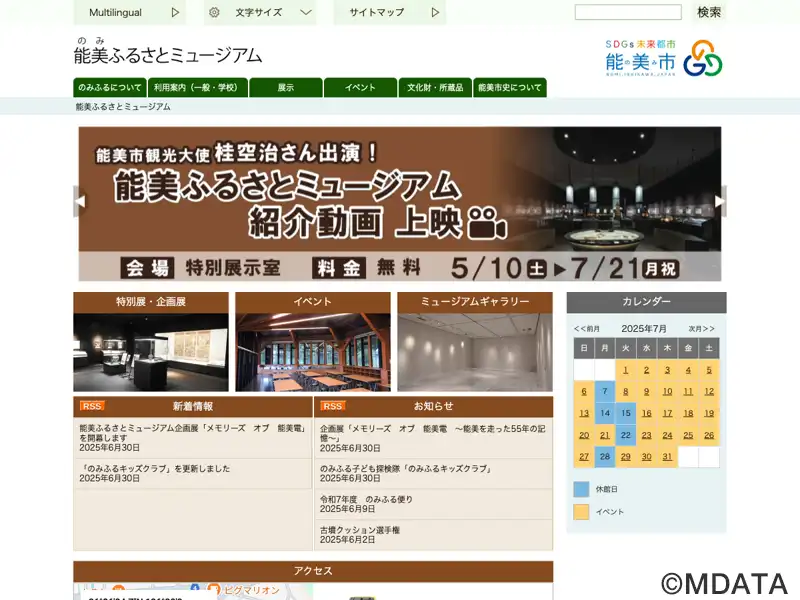
Task: Go to next month with 次月>>
Action: click(702, 329)
